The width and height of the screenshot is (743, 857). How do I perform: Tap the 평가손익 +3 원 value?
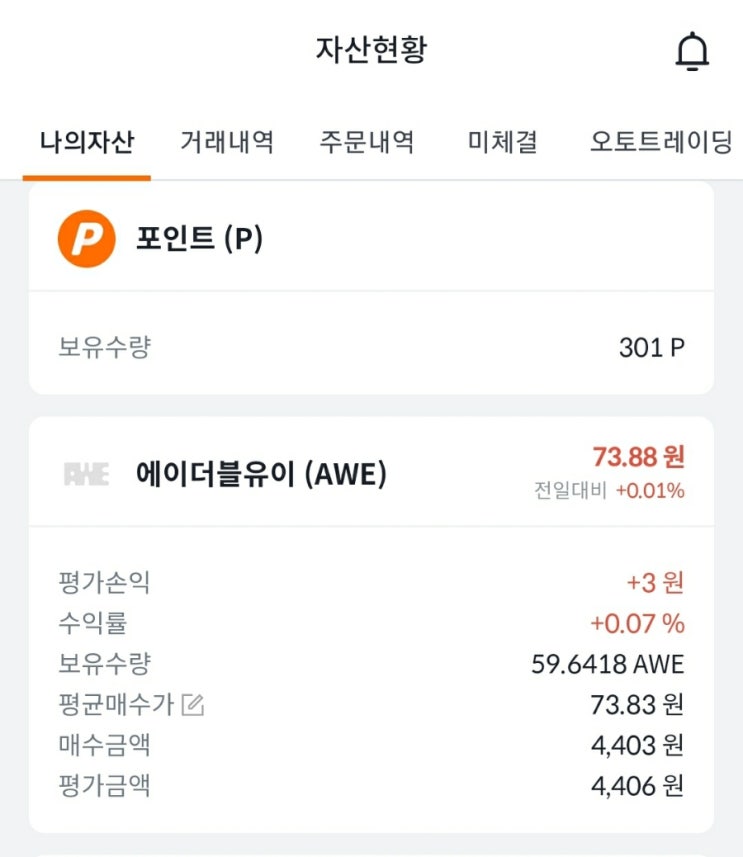point(655,582)
